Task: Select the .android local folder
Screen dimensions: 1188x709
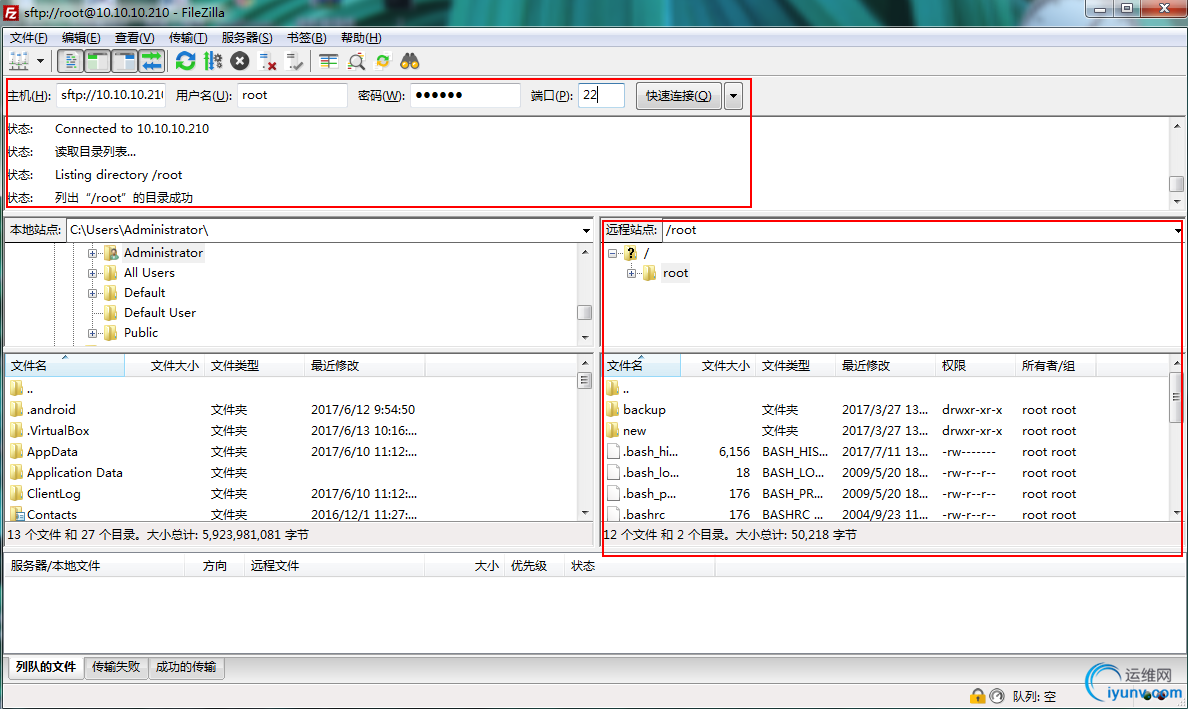Action: click(x=52, y=410)
